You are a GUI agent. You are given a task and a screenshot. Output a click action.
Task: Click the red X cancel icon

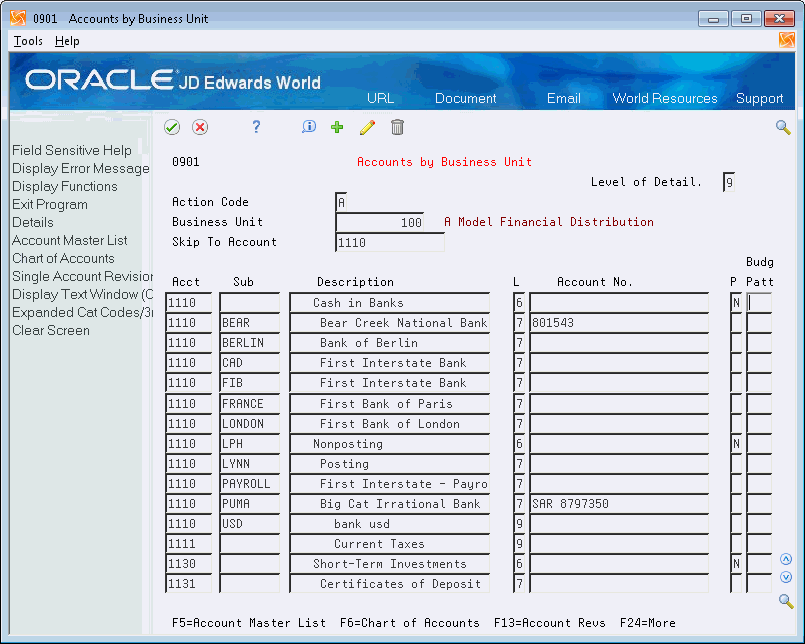pyautogui.click(x=200, y=127)
